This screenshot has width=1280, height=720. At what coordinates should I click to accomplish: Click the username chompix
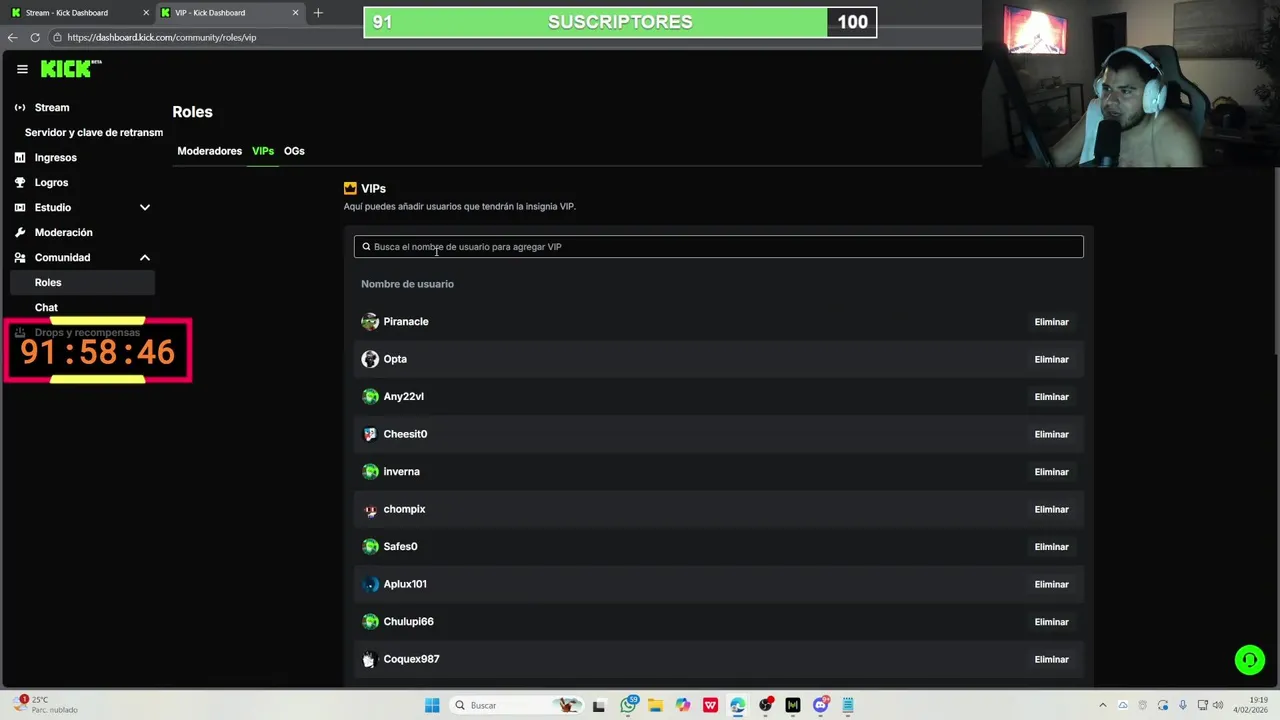(404, 509)
